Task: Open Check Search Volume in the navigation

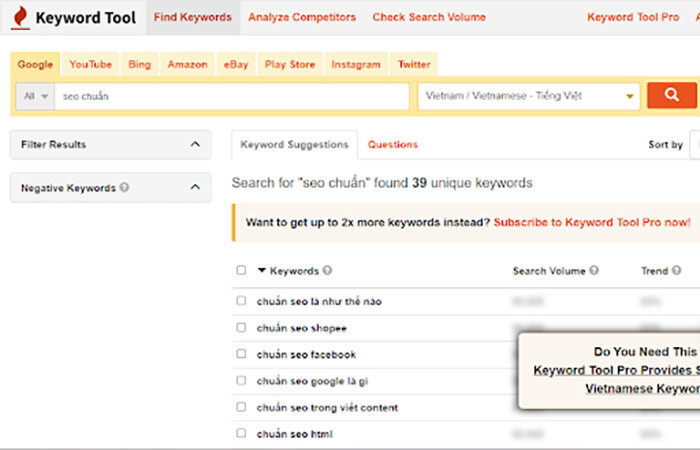Action: tap(429, 17)
